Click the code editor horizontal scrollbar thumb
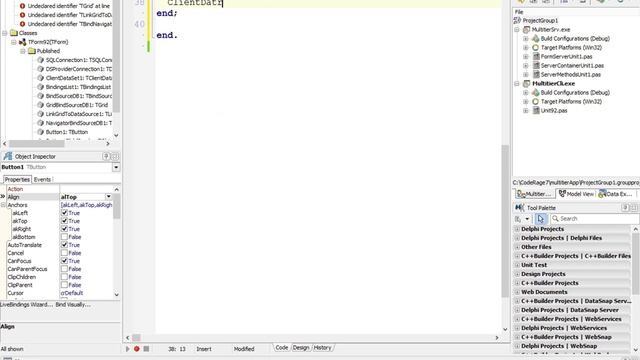Image resolution: width=640 pixels, height=360 pixels. (x=136, y=338)
